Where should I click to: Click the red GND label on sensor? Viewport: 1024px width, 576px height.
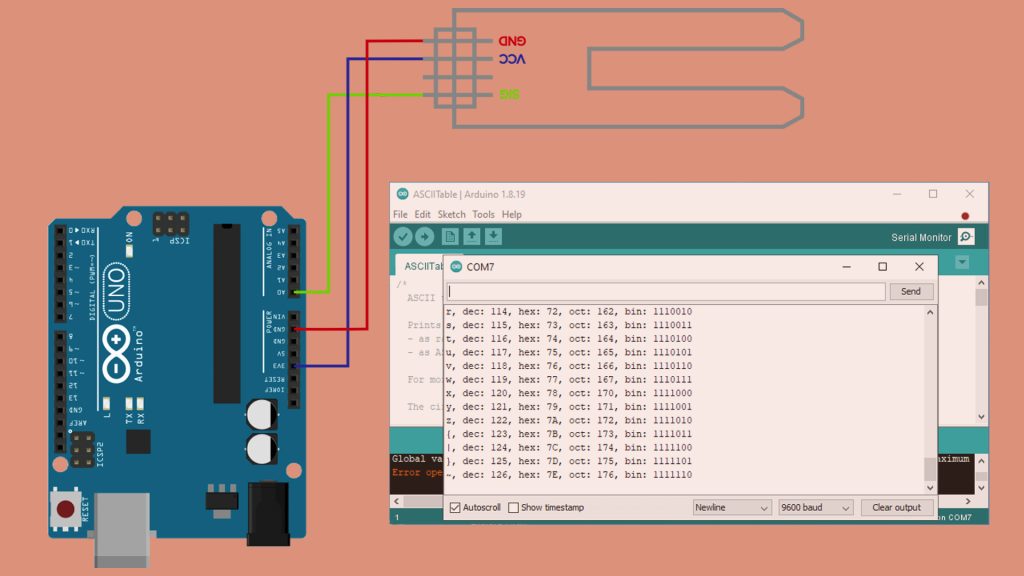(512, 40)
